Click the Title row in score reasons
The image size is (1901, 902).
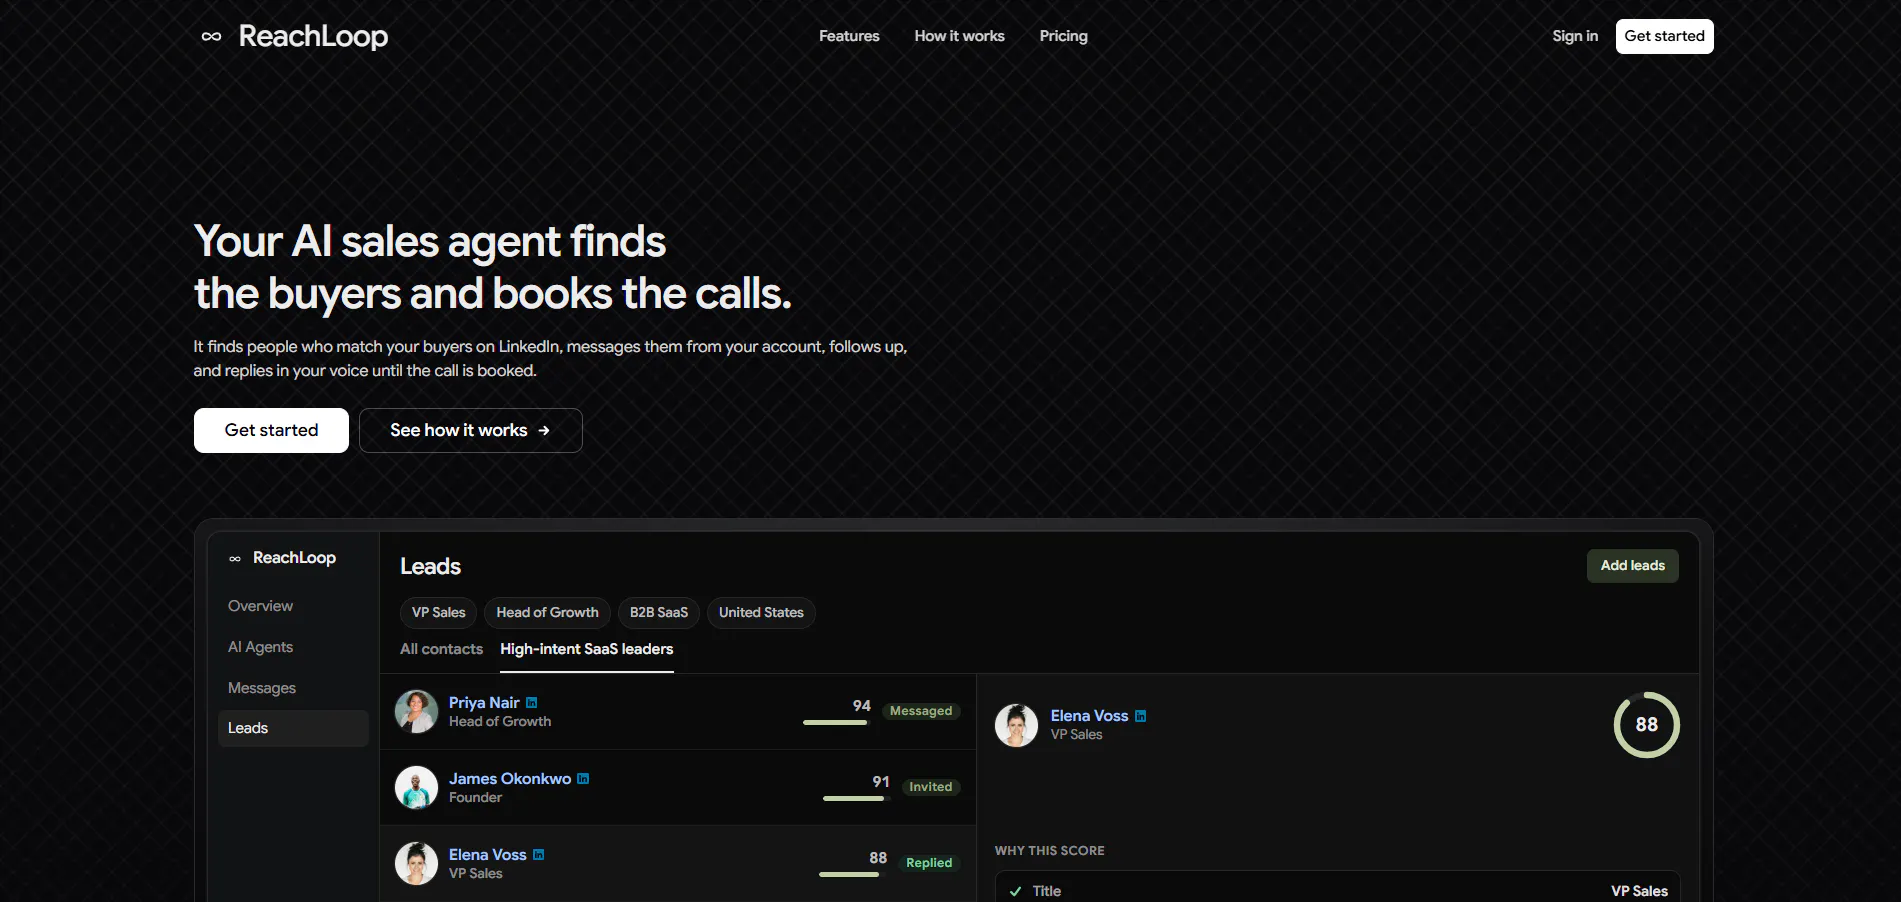[1338, 888]
